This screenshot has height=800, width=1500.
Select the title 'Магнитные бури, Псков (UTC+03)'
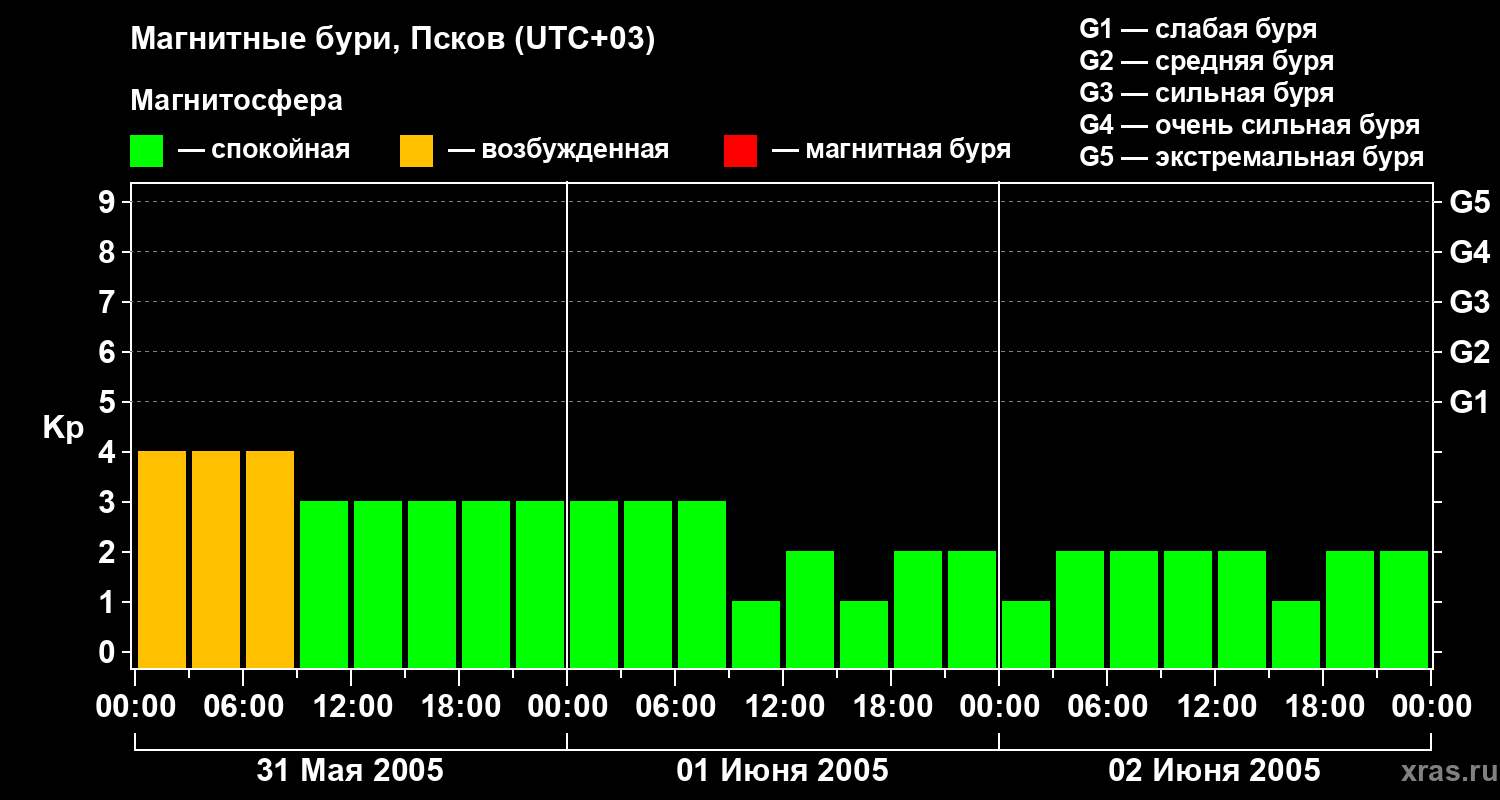[x=393, y=40]
